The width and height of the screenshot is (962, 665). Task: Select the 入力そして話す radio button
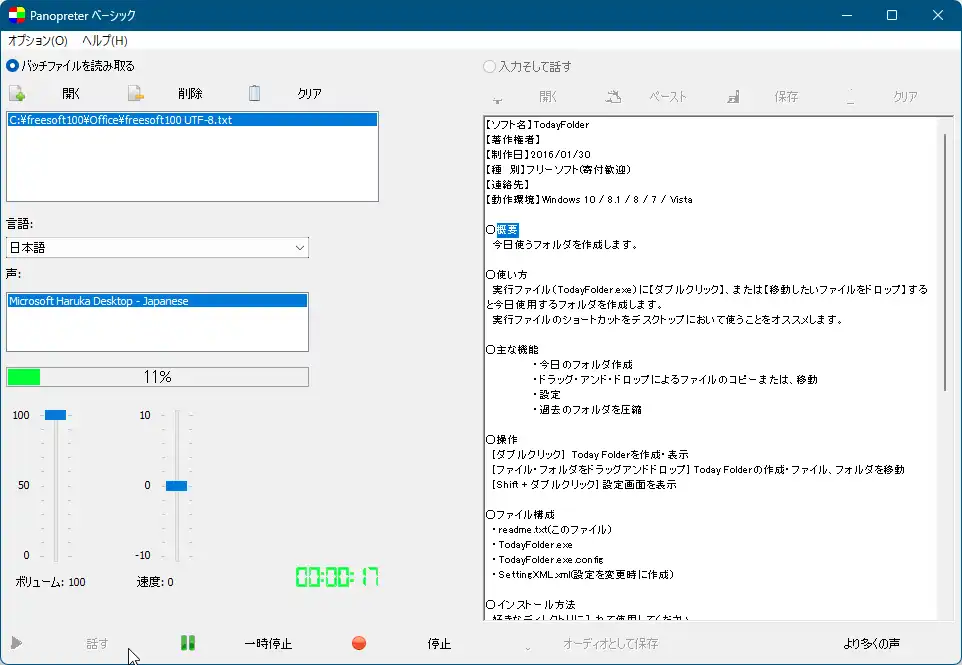pyautogui.click(x=489, y=67)
